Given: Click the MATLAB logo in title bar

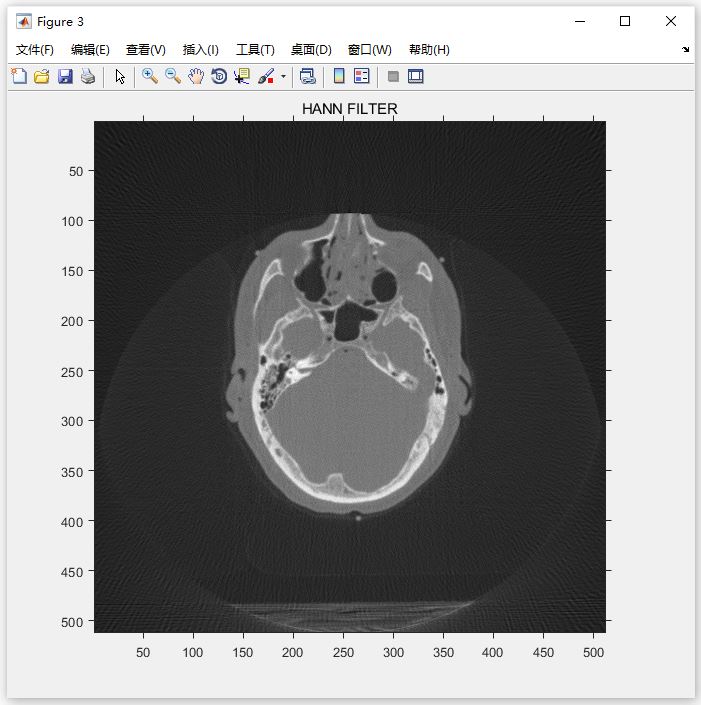Looking at the screenshot, I should point(24,21).
